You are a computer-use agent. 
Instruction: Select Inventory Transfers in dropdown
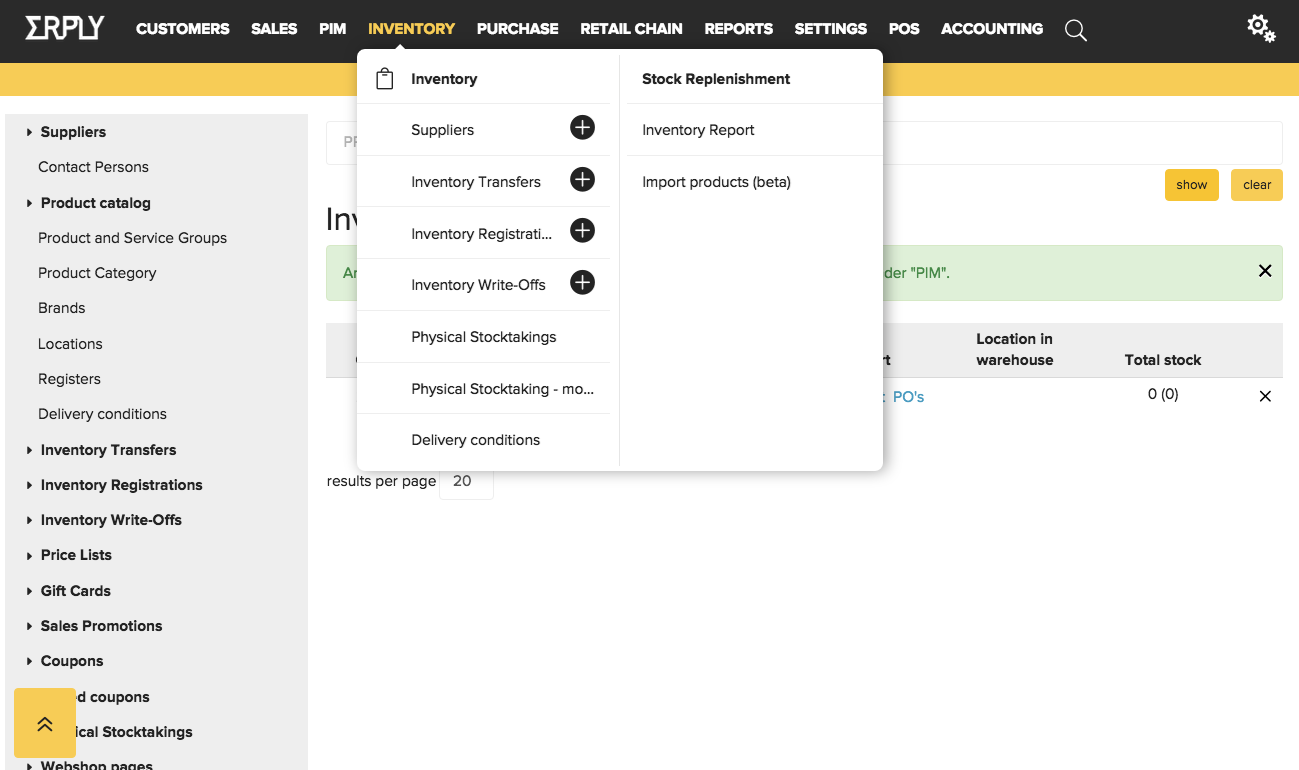point(476,182)
